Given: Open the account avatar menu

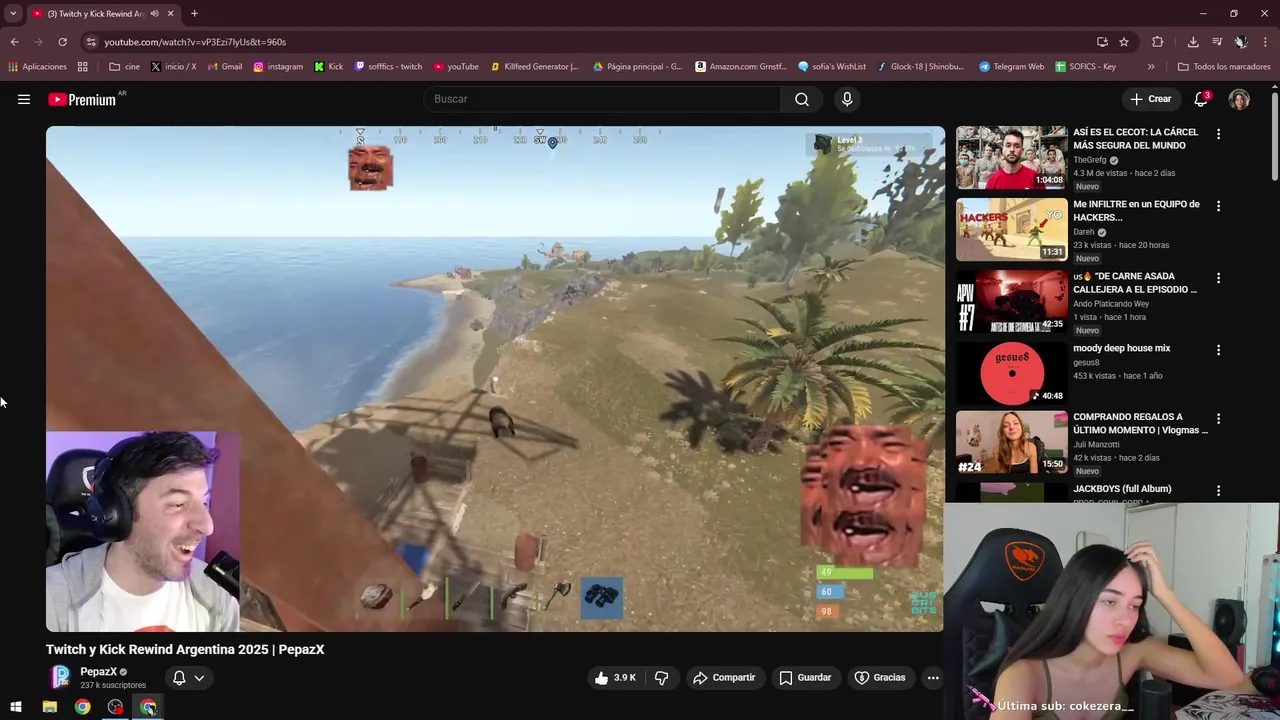Looking at the screenshot, I should click(1239, 99).
